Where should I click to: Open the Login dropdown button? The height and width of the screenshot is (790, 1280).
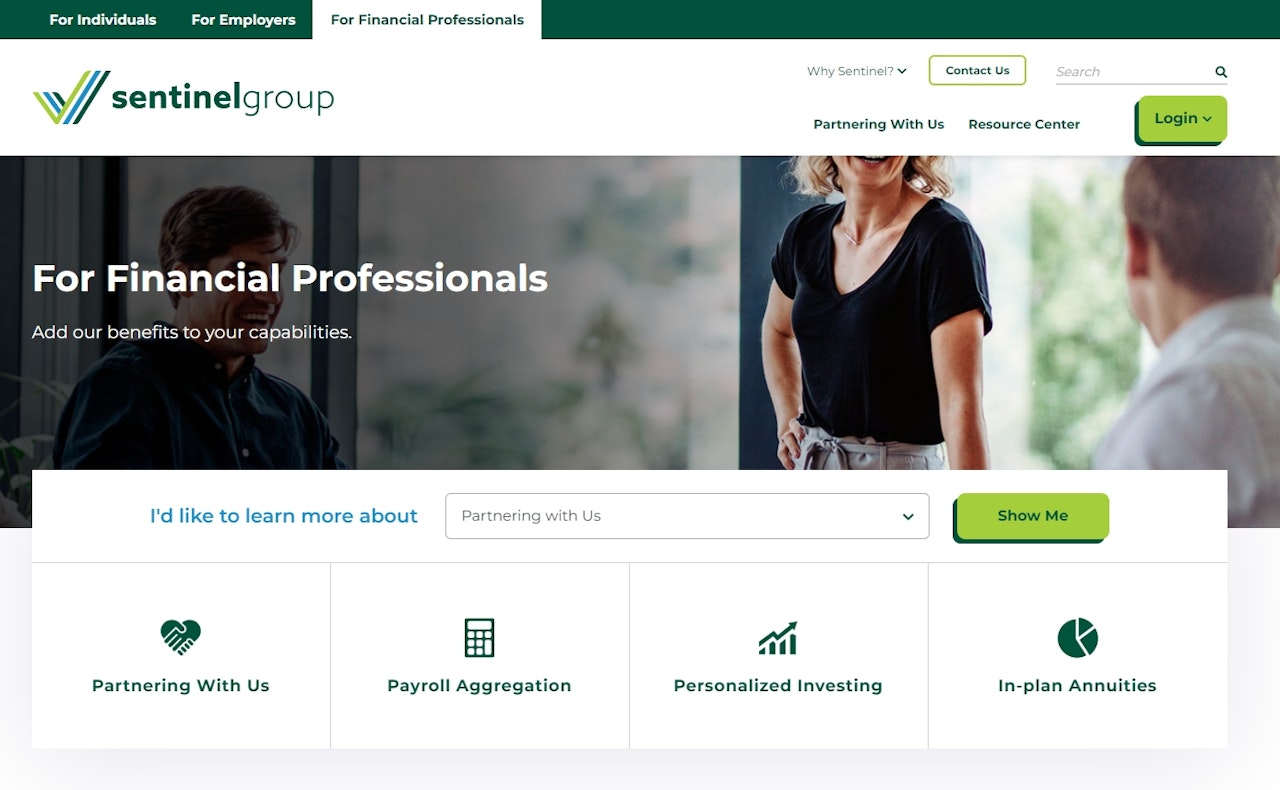pos(1183,119)
